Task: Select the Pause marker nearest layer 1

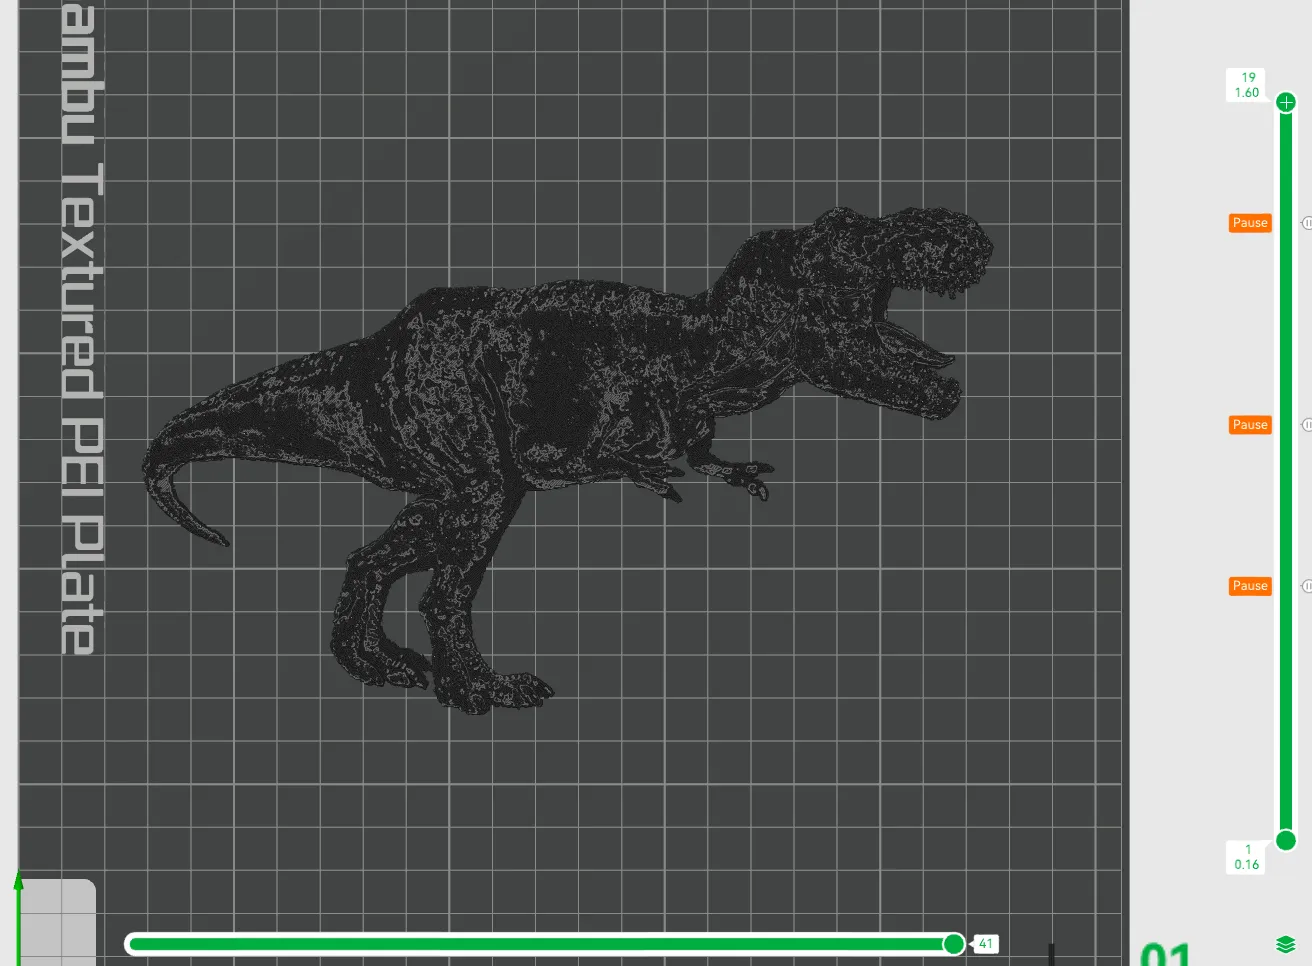Action: pyautogui.click(x=1250, y=586)
